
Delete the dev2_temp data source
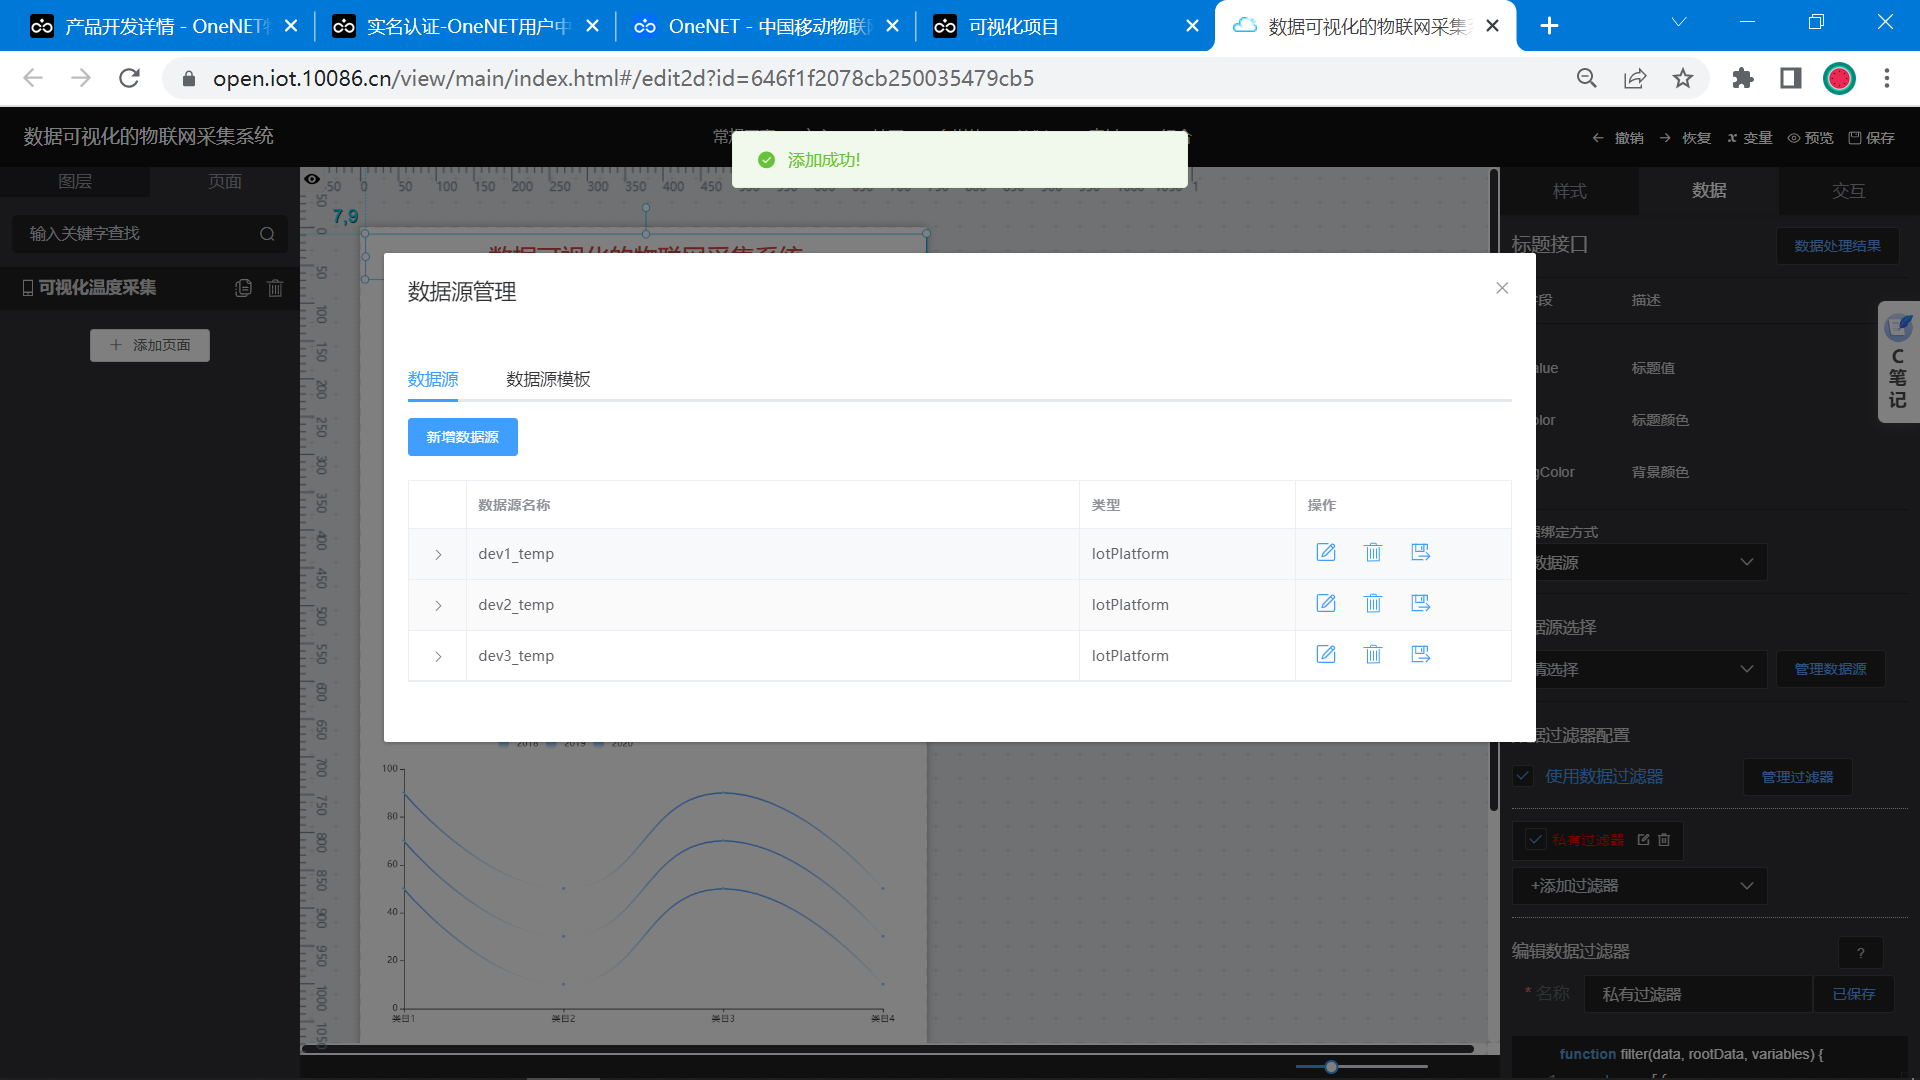(1373, 604)
